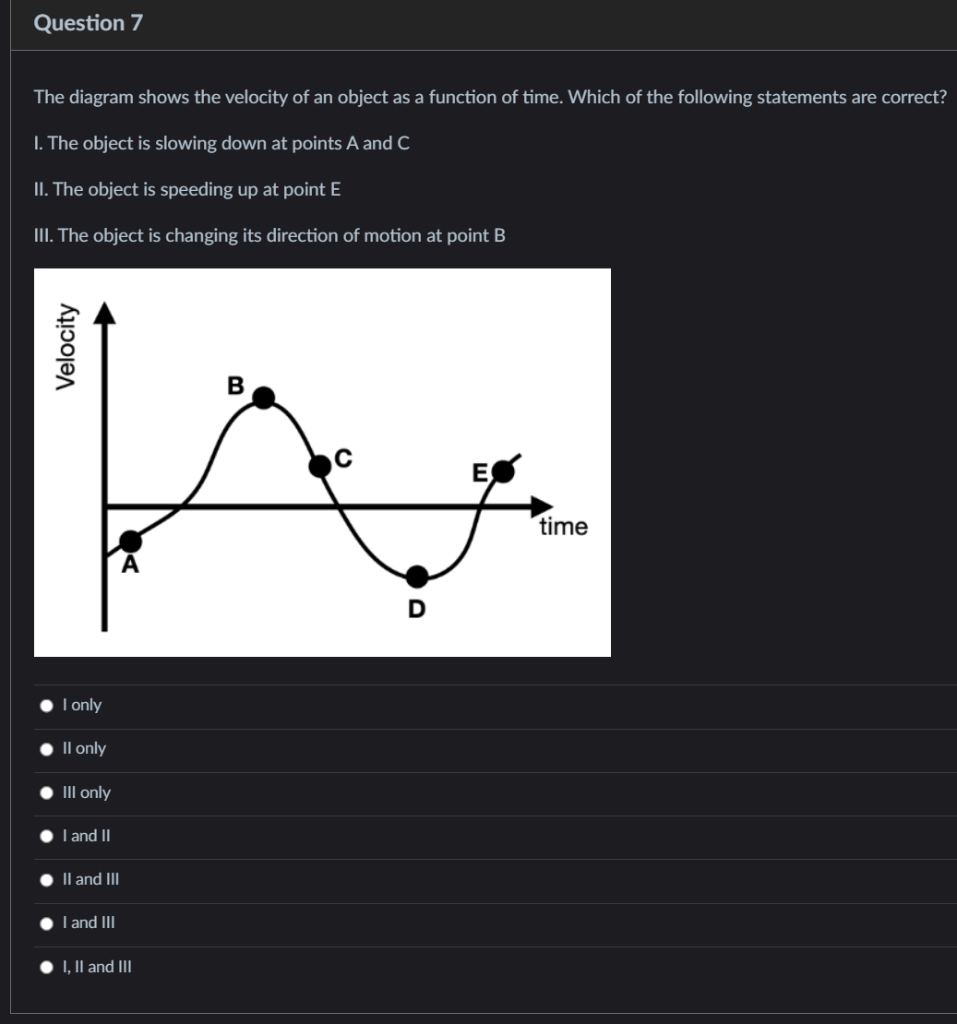Select the "I and III" answer option

87,923
